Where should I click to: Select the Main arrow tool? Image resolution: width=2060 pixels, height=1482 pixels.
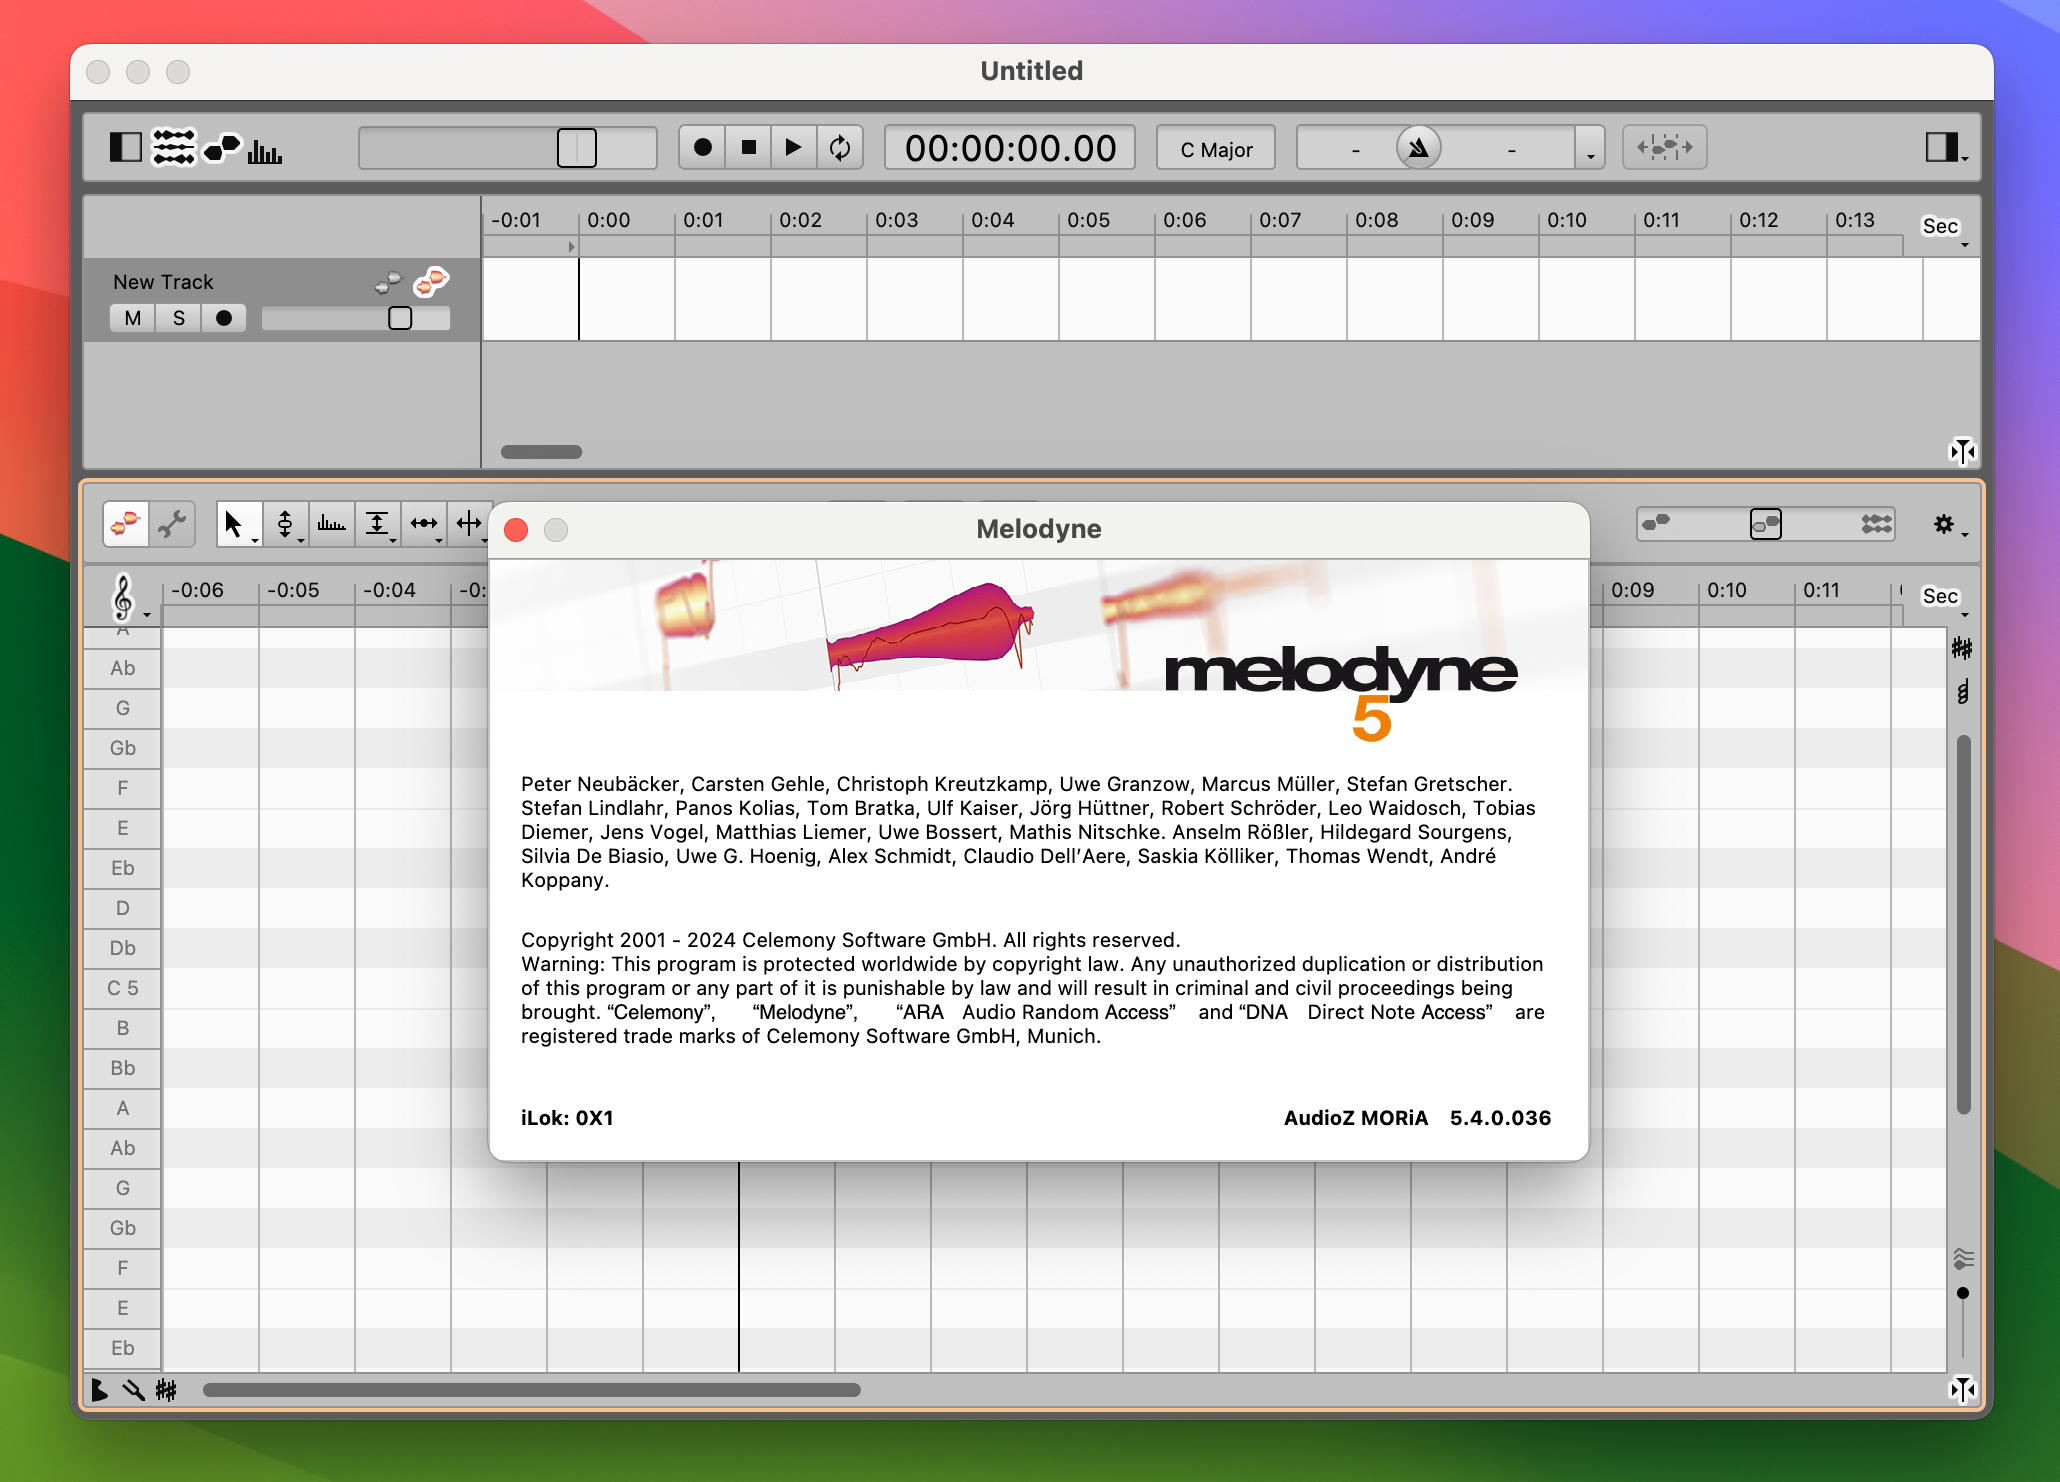point(234,524)
